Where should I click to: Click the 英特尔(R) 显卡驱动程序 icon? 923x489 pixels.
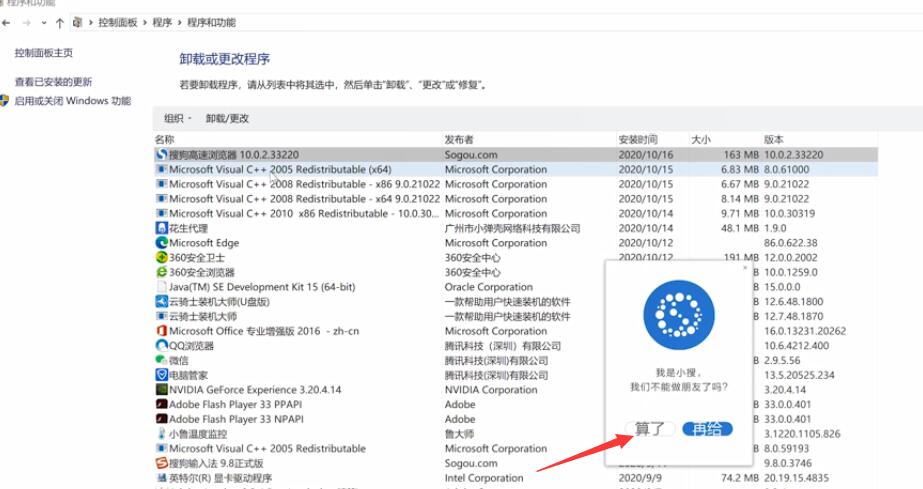[161, 478]
